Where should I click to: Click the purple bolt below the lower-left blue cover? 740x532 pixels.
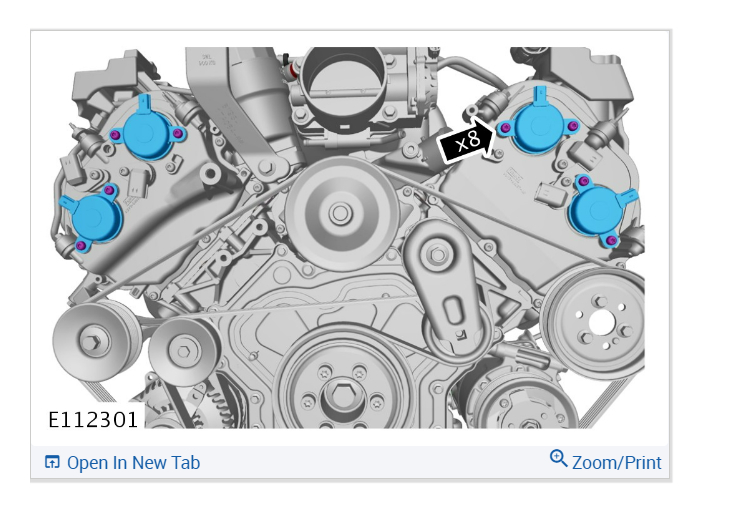pyautogui.click(x=81, y=245)
